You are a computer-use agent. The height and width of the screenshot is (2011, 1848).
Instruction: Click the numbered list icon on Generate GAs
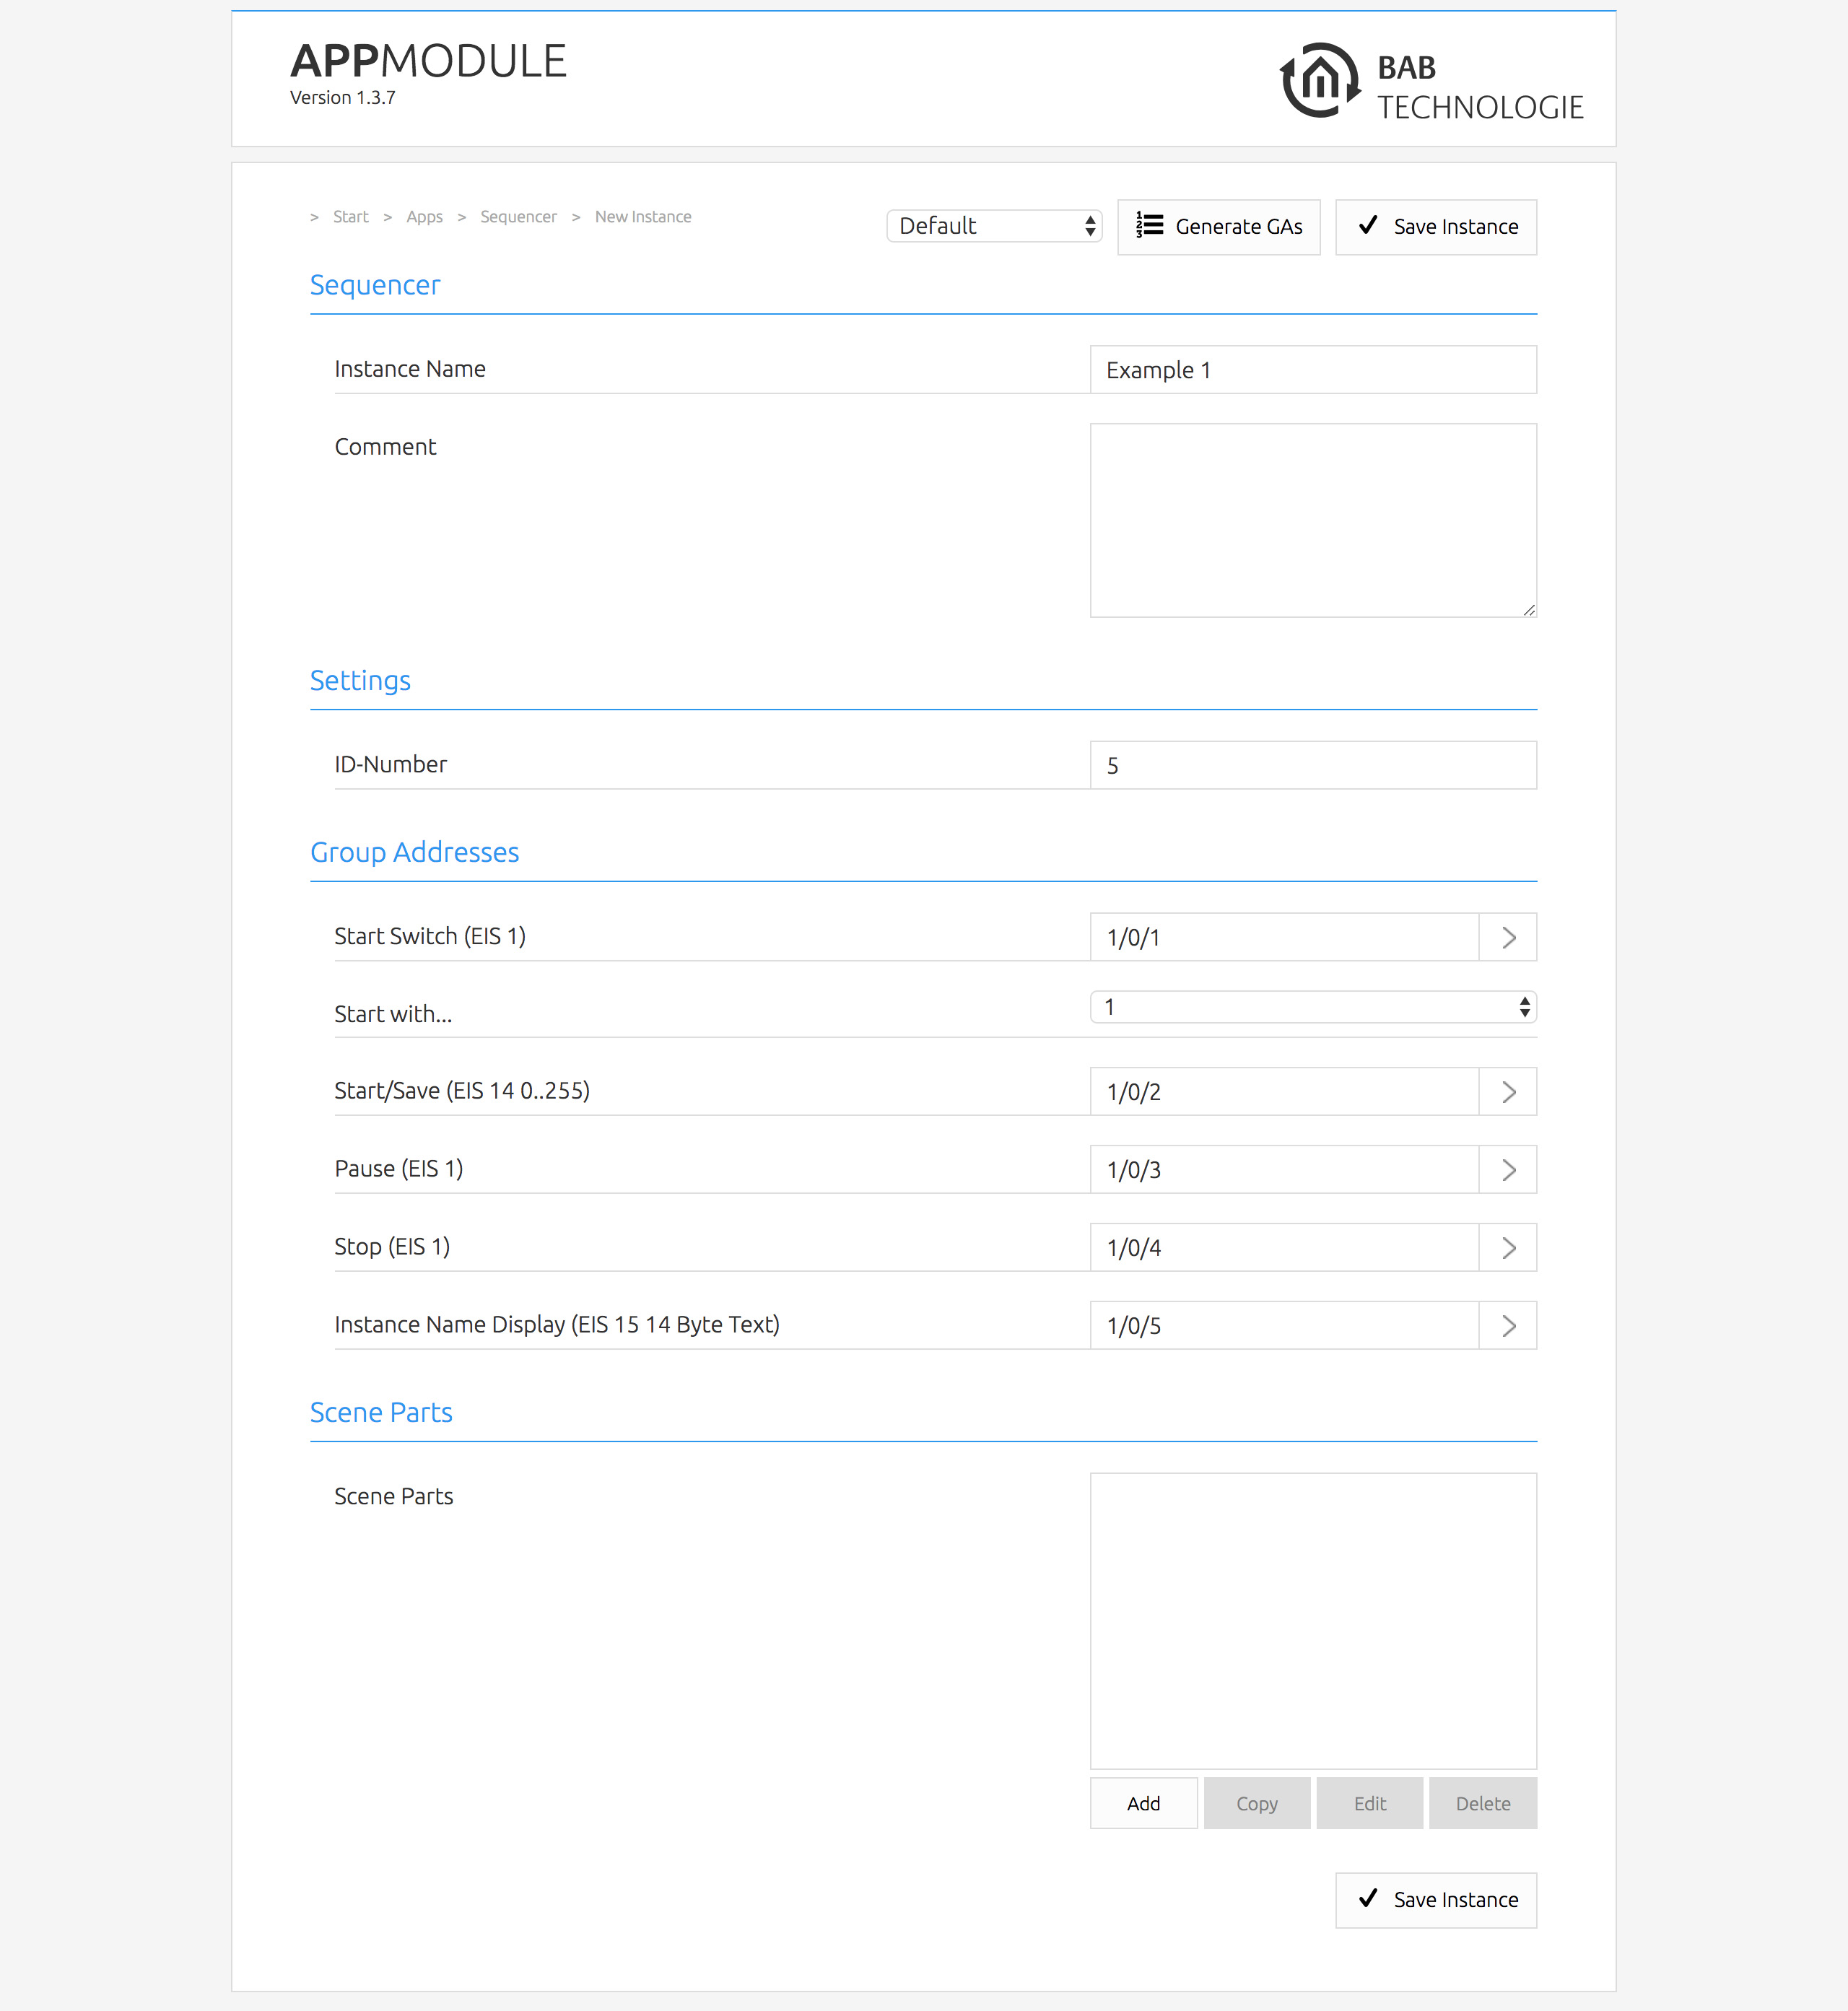coord(1149,226)
